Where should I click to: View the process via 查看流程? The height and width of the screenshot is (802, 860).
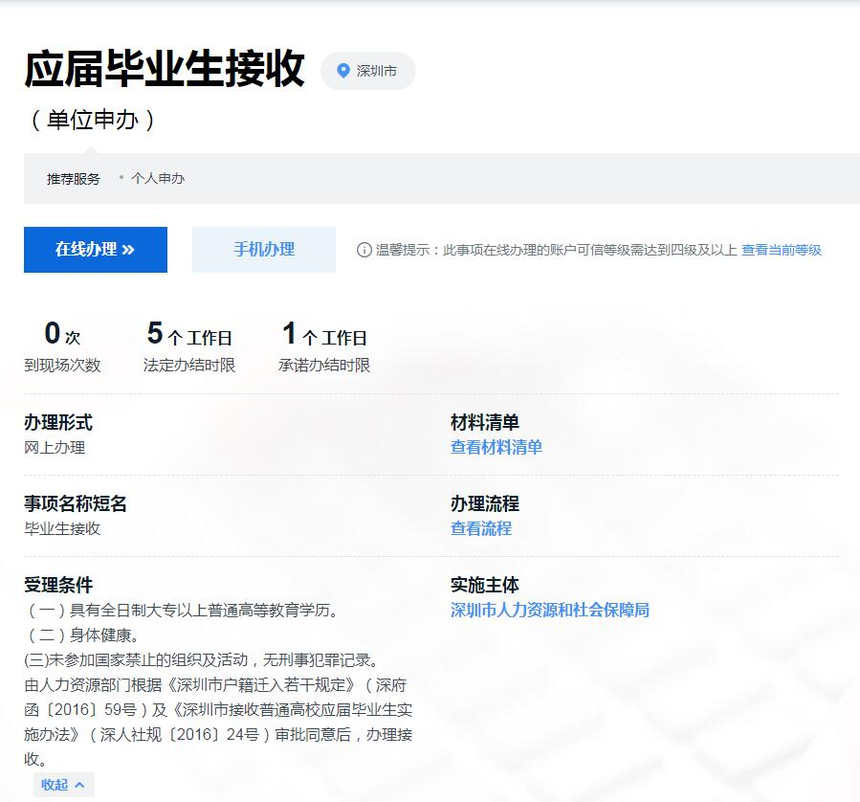481,528
